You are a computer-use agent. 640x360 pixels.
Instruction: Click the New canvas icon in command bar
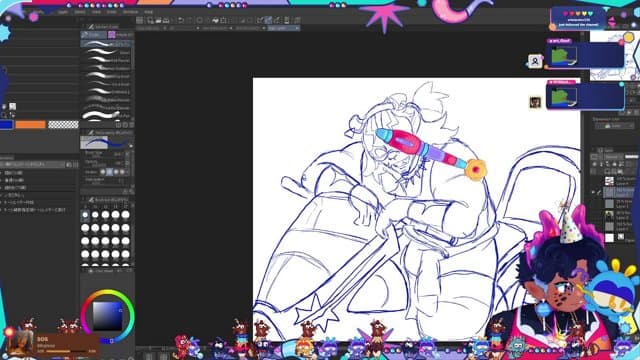(150, 20)
